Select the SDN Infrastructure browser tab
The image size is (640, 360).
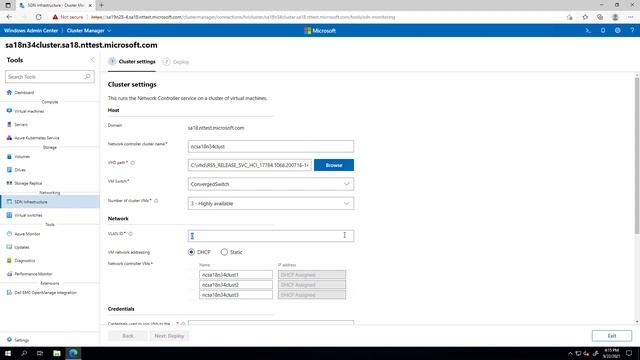(x=56, y=5)
